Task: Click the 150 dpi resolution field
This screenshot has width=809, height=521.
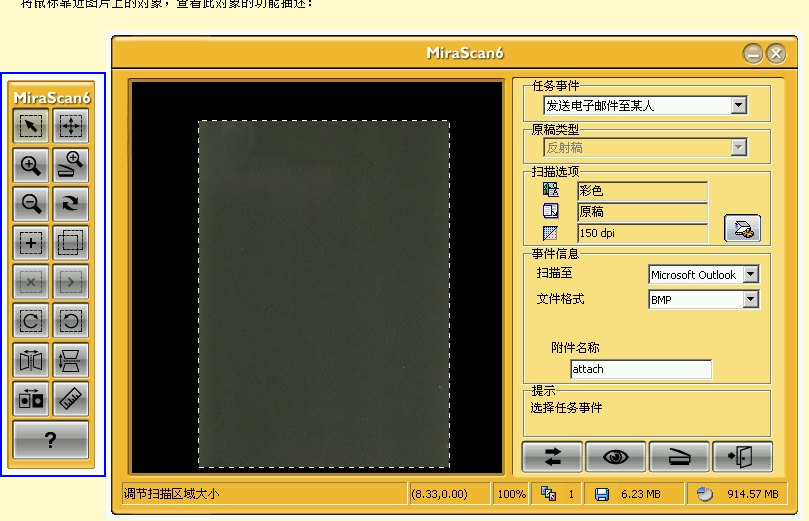Action: [x=642, y=233]
